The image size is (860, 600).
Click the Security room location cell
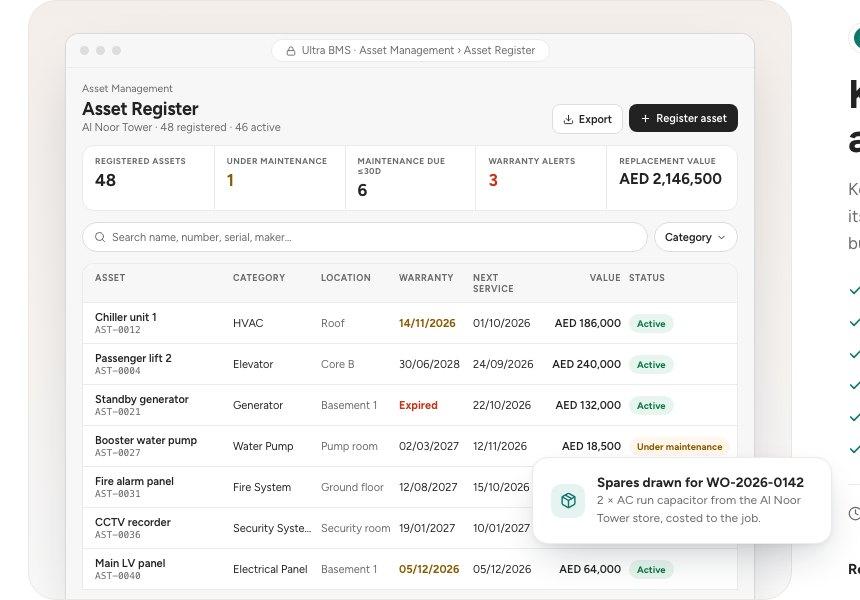(x=355, y=528)
